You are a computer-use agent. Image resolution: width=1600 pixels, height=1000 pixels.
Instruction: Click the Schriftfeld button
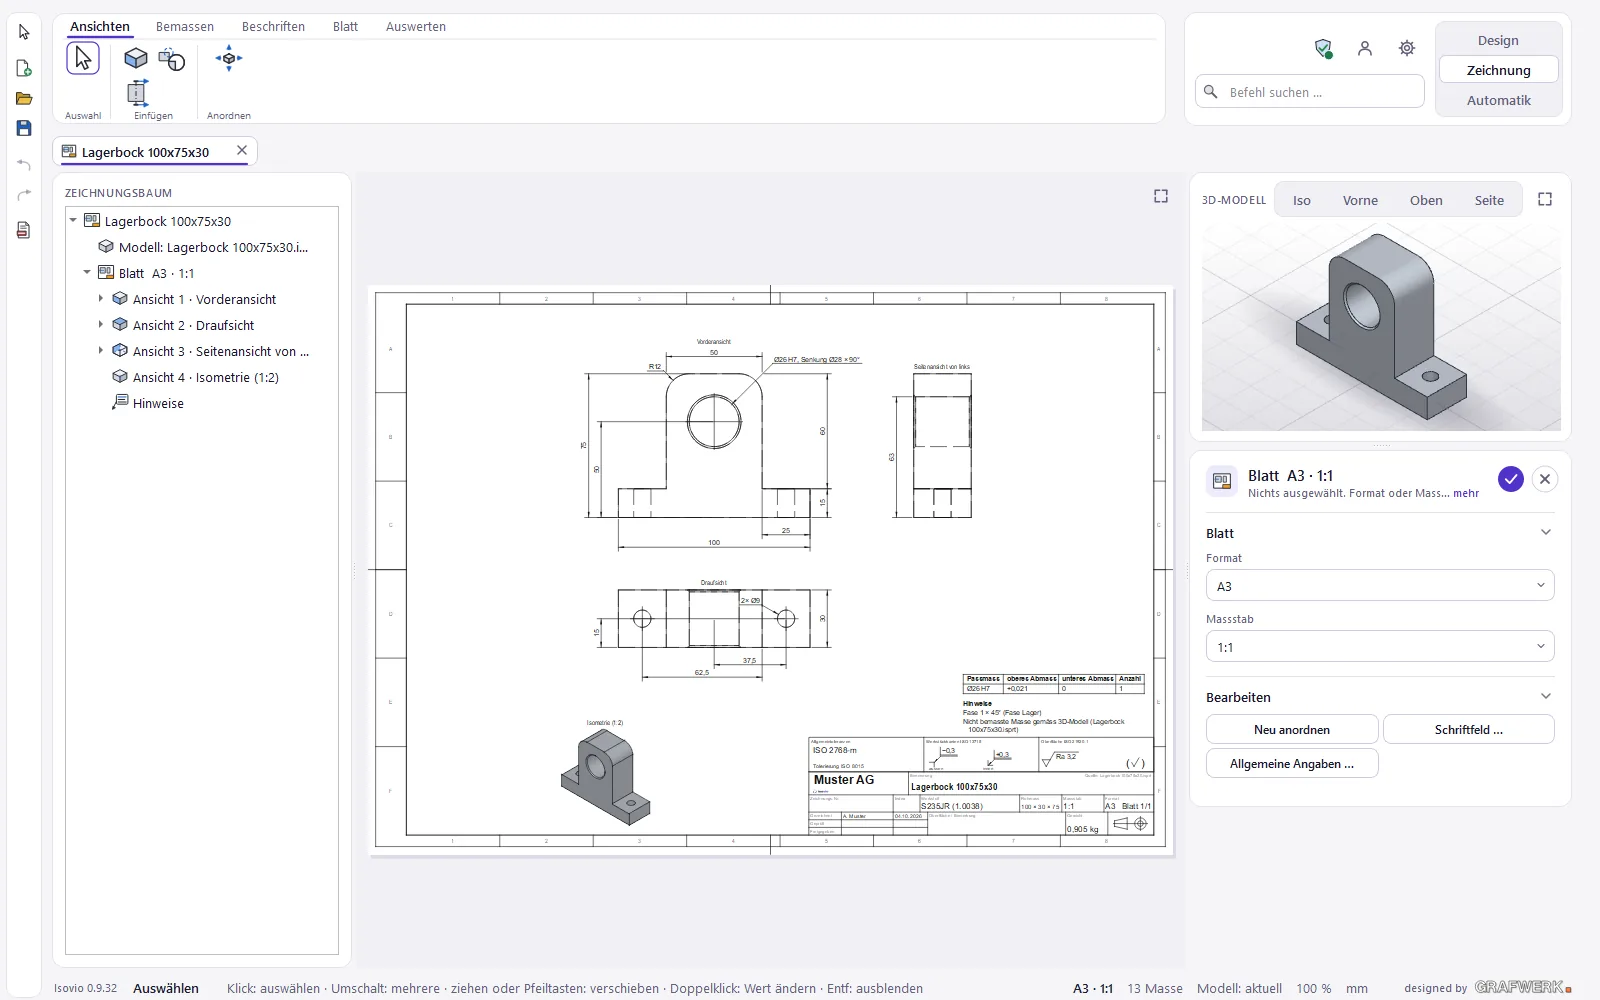(x=1468, y=729)
